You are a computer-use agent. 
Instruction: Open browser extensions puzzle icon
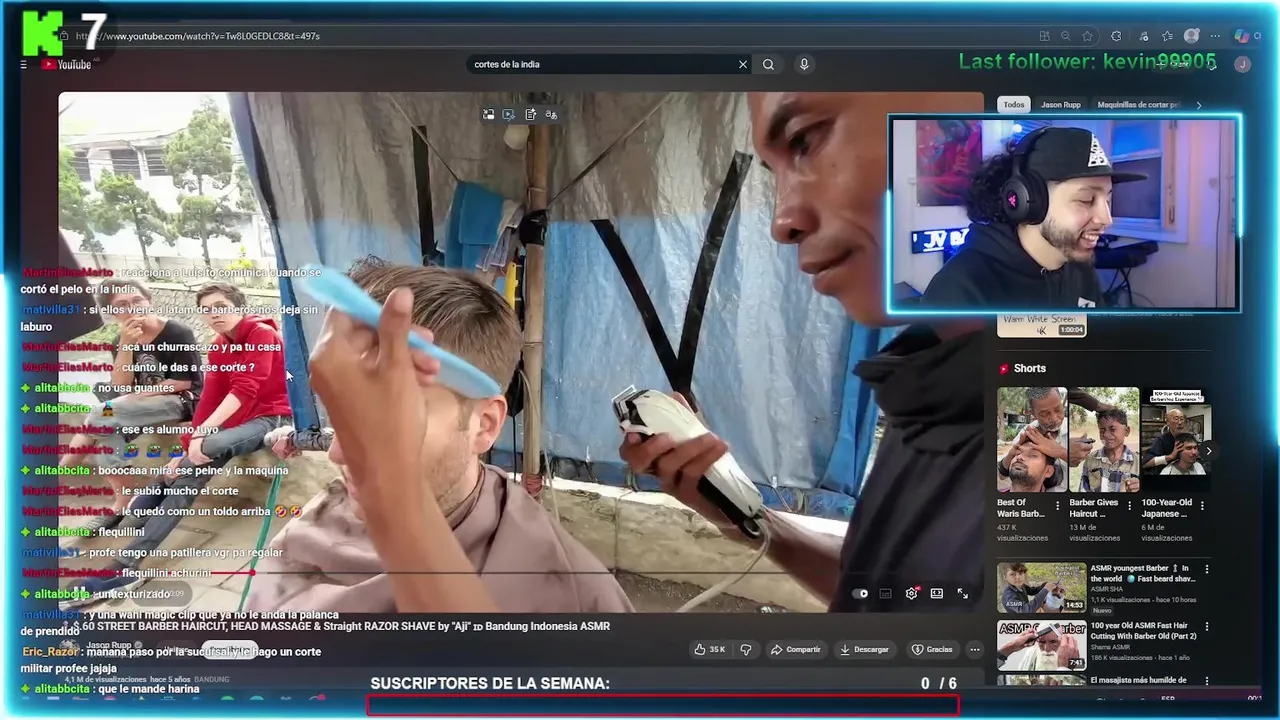coord(1117,36)
